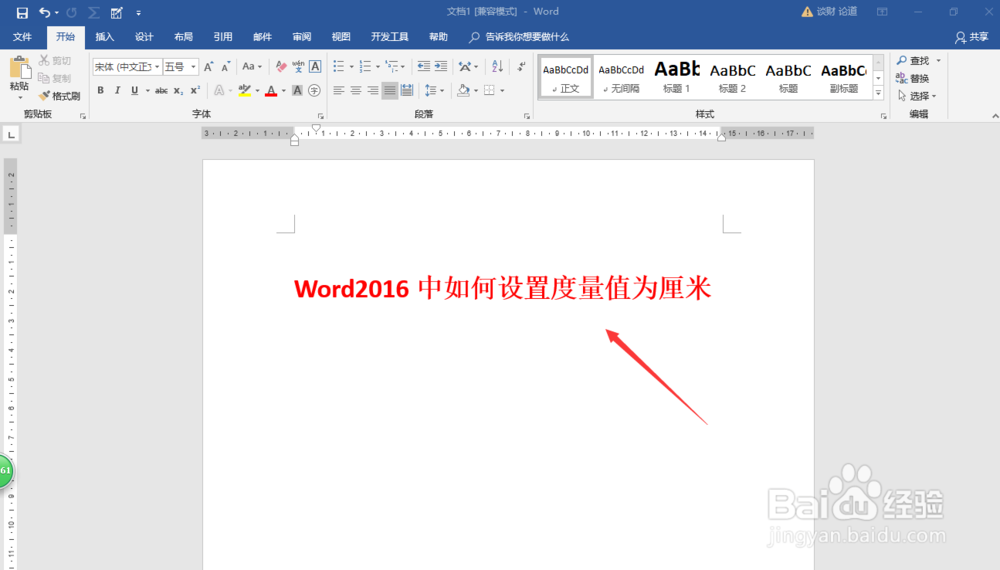This screenshot has height=570, width=1000.
Task: Apply the 无间隔 (No Spacing) style
Action: 621,77
